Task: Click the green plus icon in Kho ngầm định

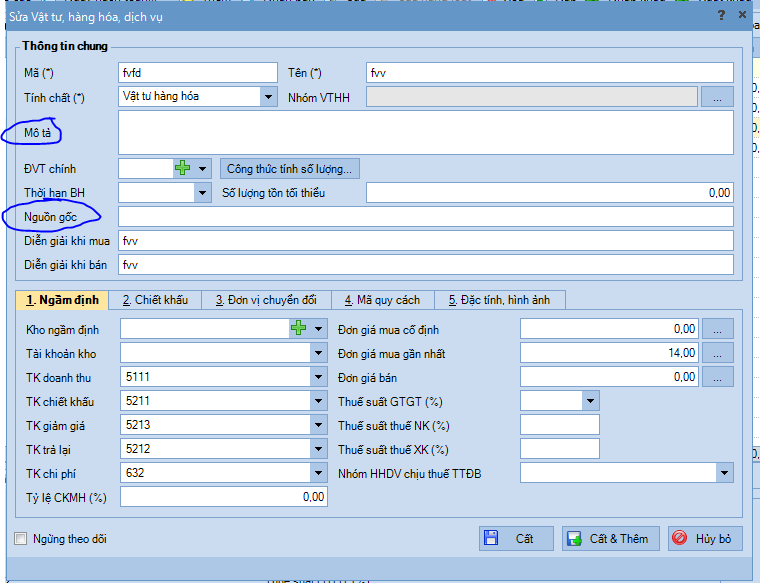Action: (299, 328)
